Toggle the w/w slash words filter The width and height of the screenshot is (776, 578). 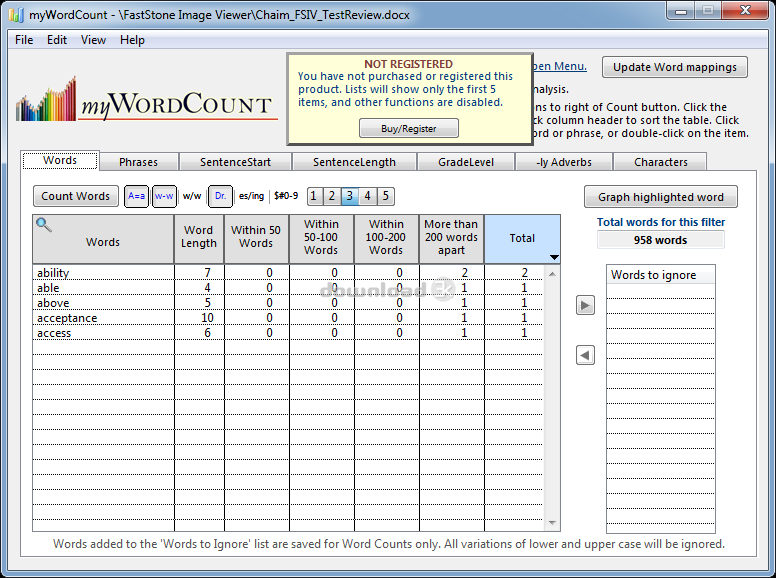click(192, 196)
